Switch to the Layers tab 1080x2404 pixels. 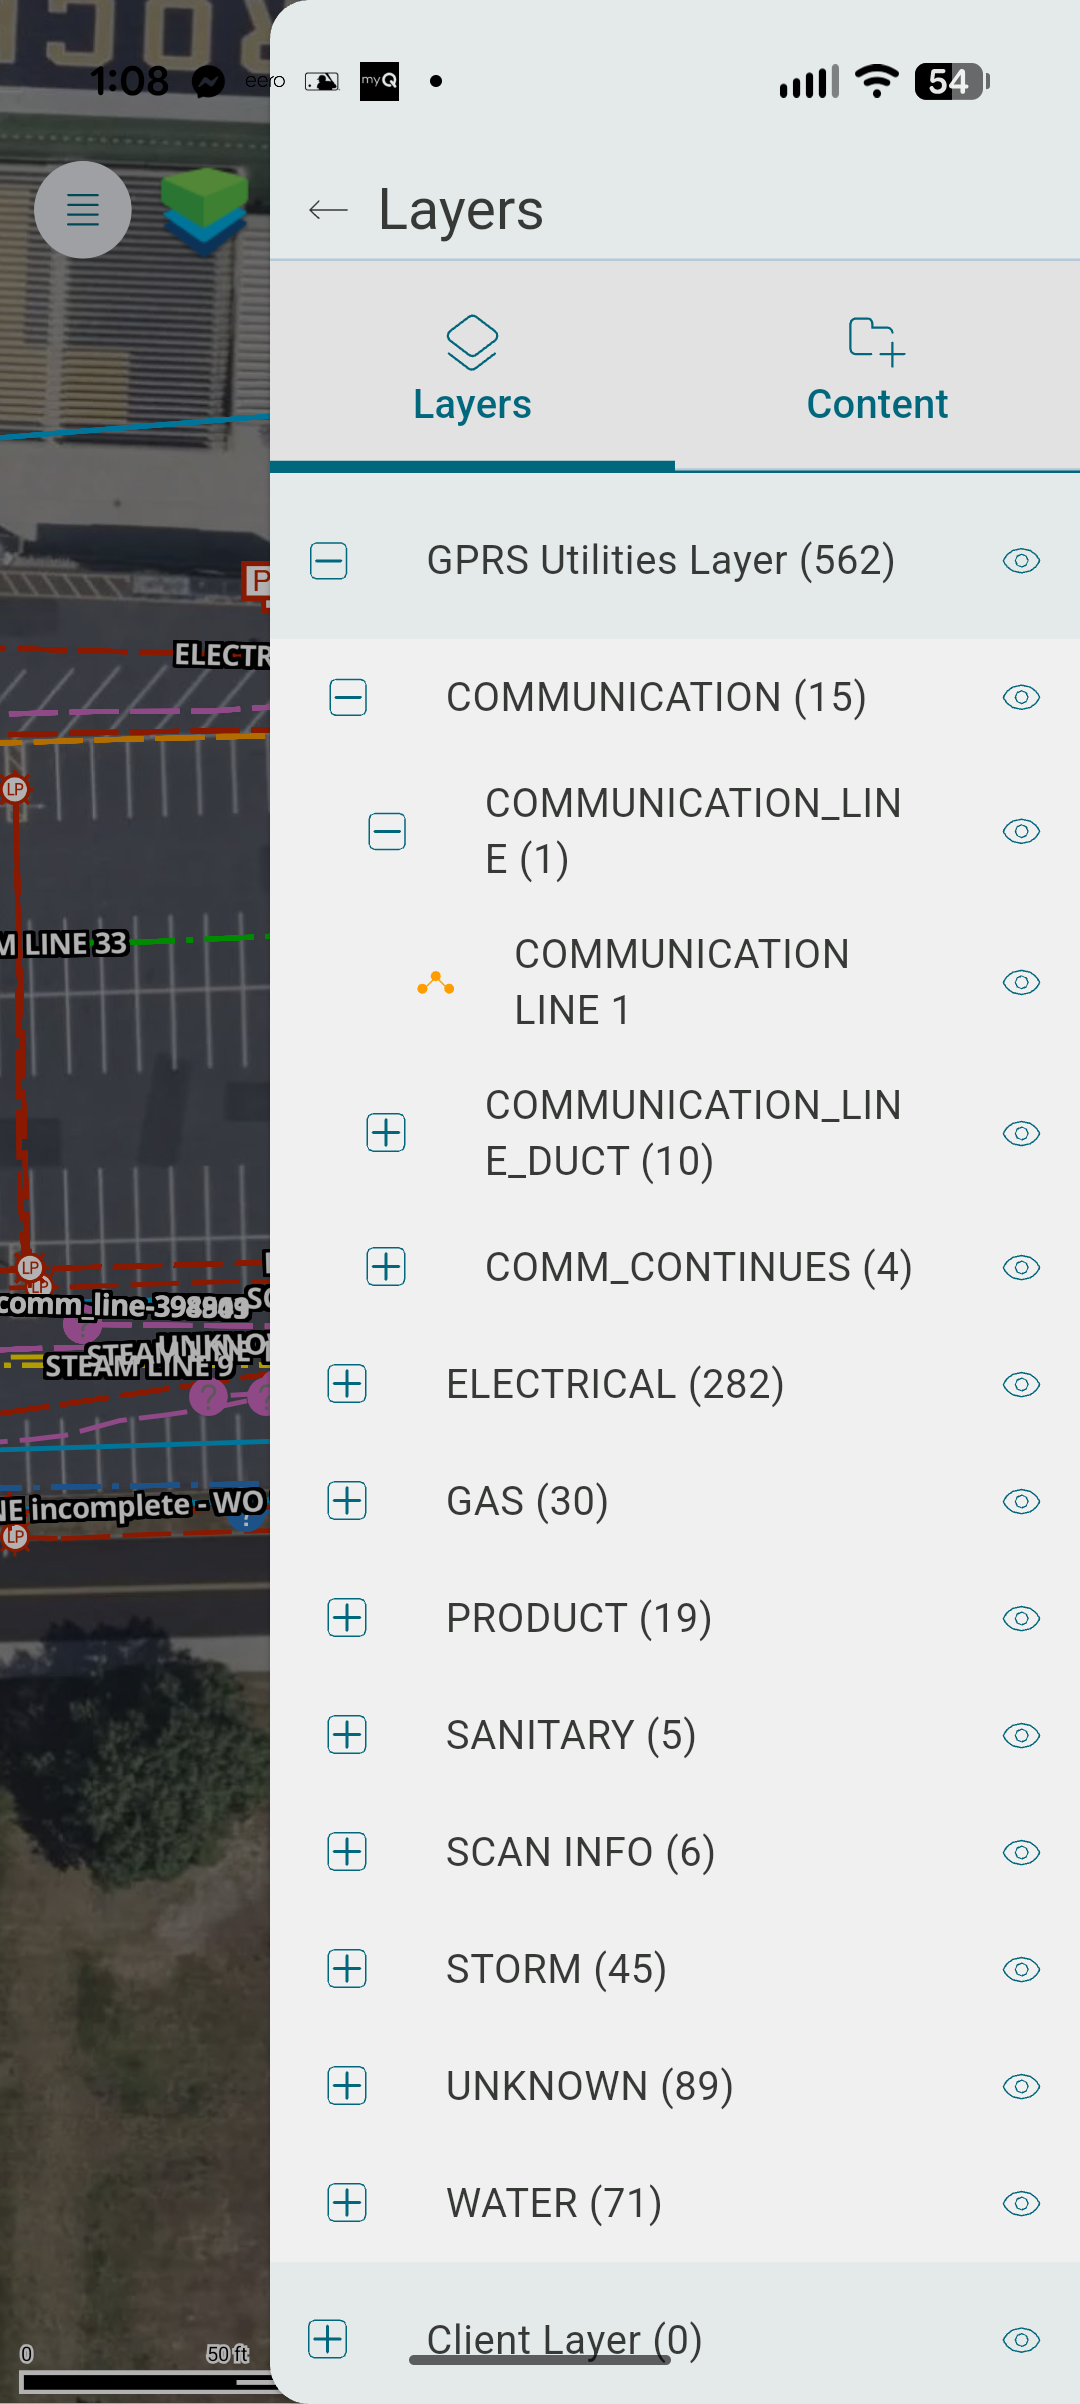[x=472, y=368]
